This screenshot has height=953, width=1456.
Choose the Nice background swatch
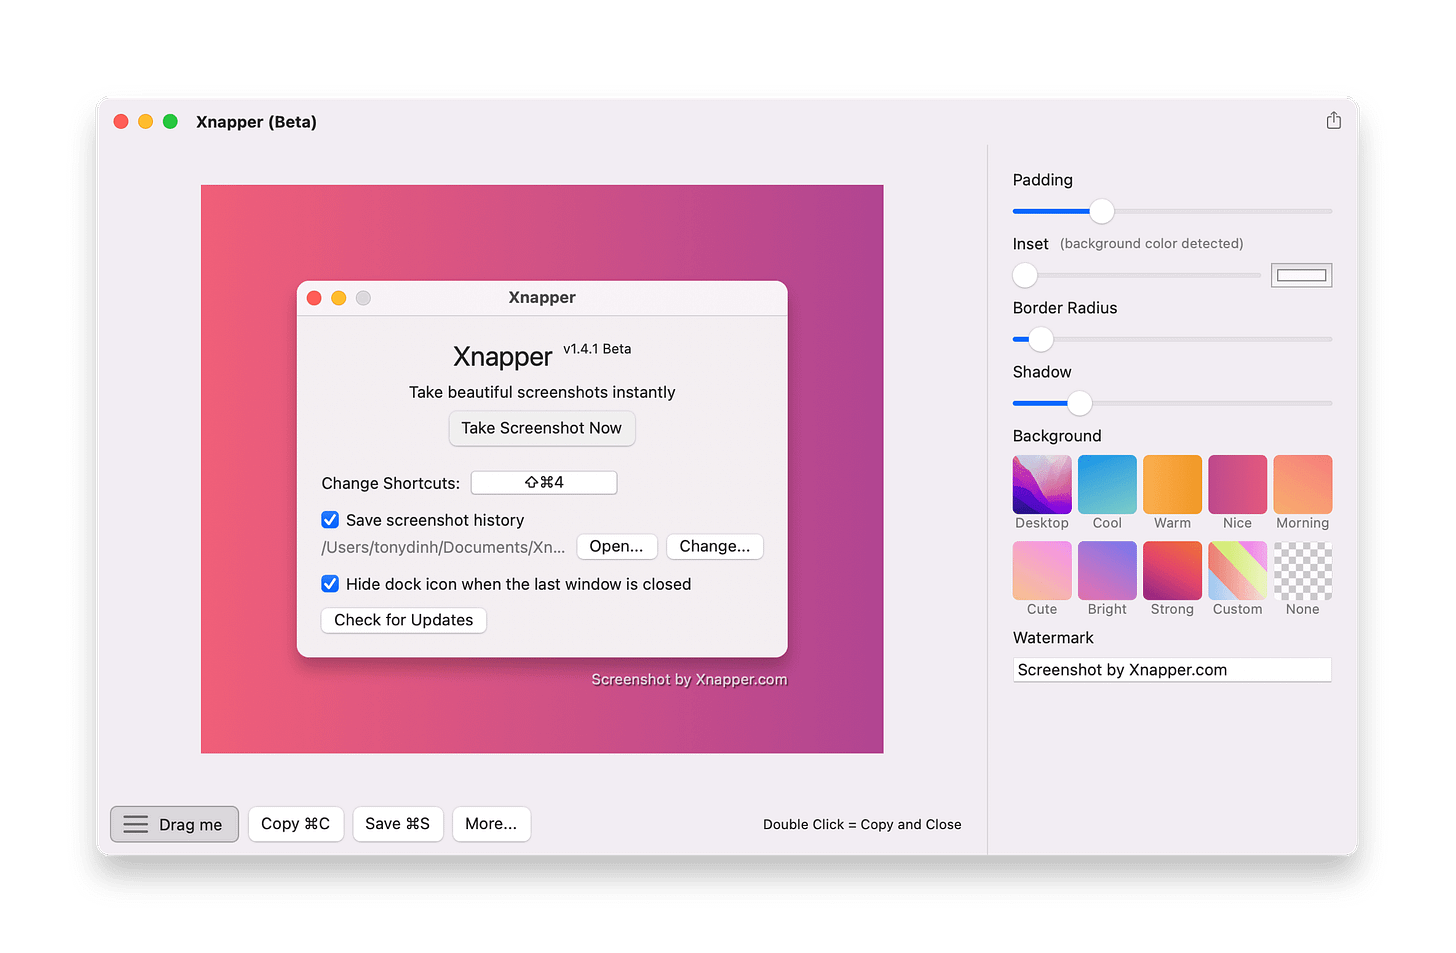(x=1237, y=484)
